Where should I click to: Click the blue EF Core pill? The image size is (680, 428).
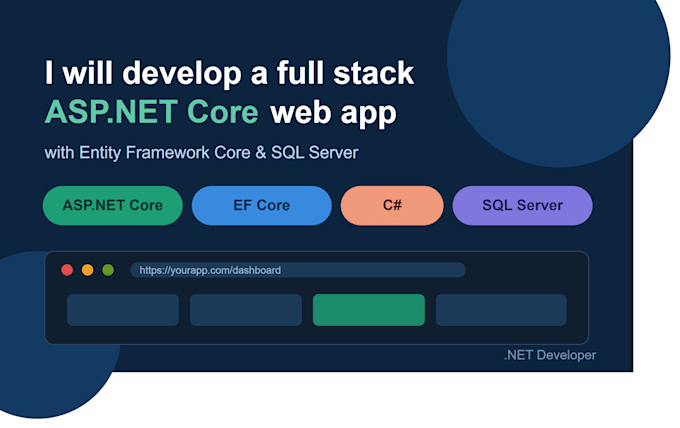pos(262,206)
